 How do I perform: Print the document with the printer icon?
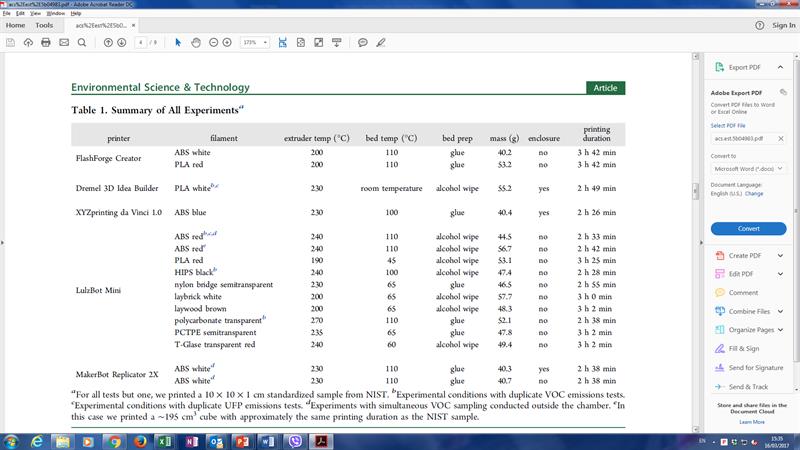coord(46,43)
